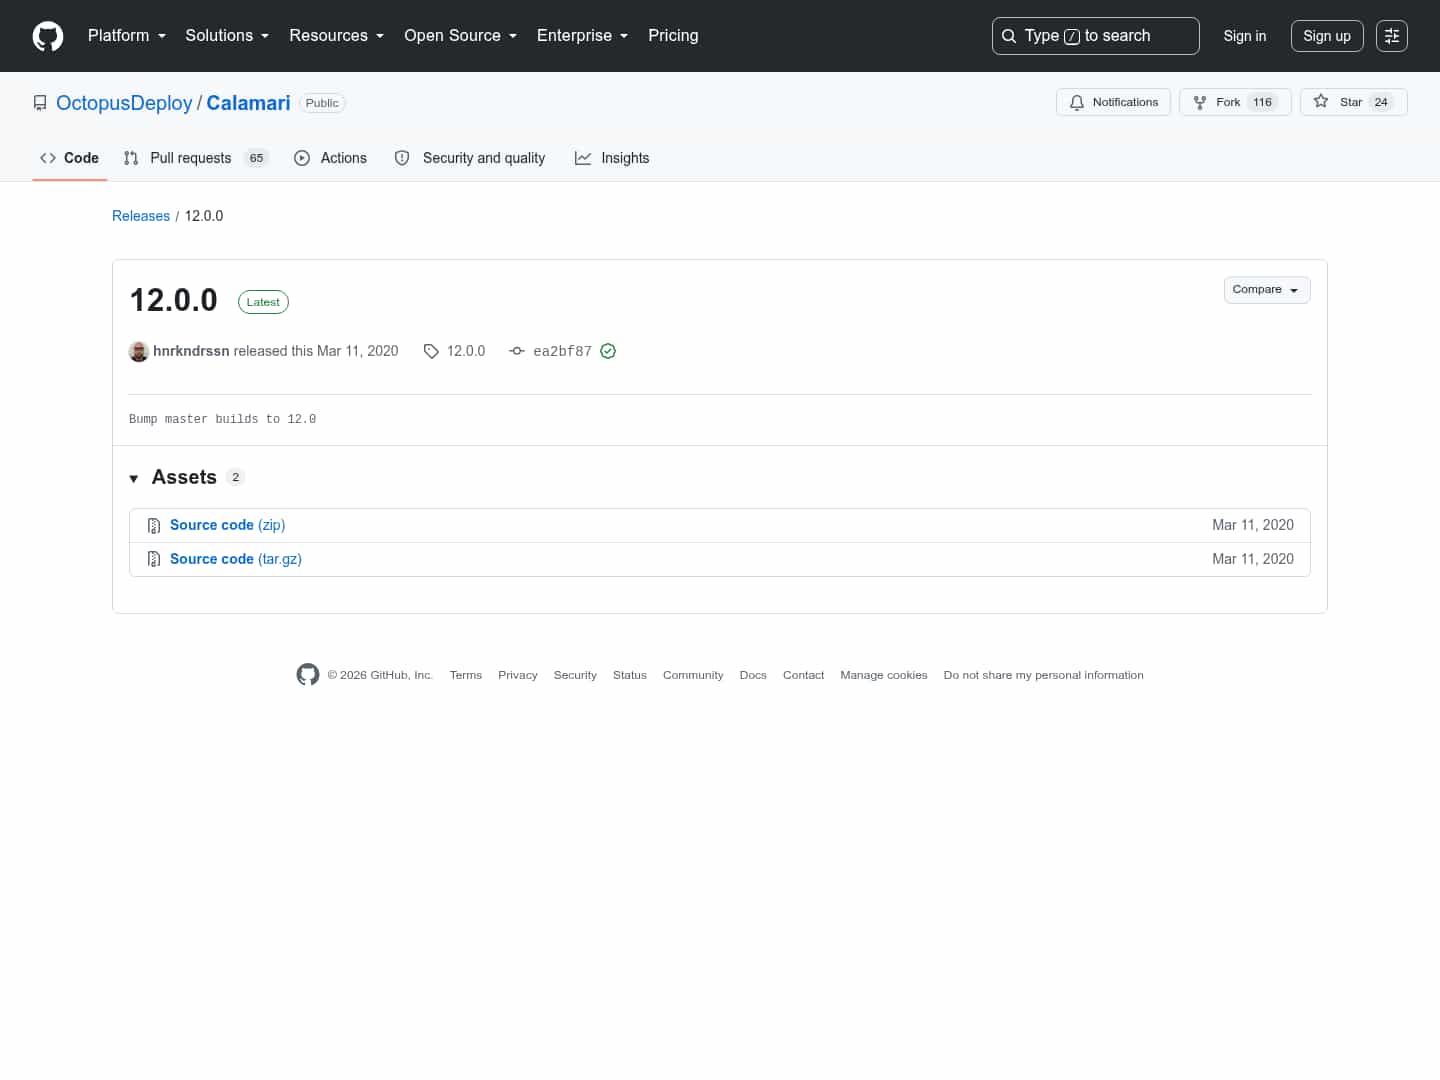Open the 12.0.0 tag link

tap(466, 351)
